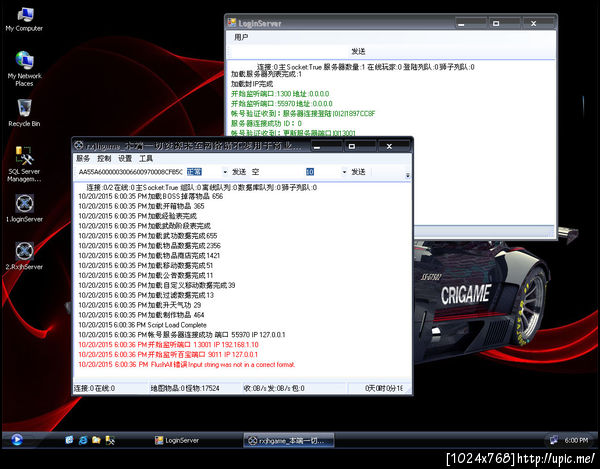Click the highlighted value in second combo box
The width and height of the screenshot is (600, 469).
310,172
